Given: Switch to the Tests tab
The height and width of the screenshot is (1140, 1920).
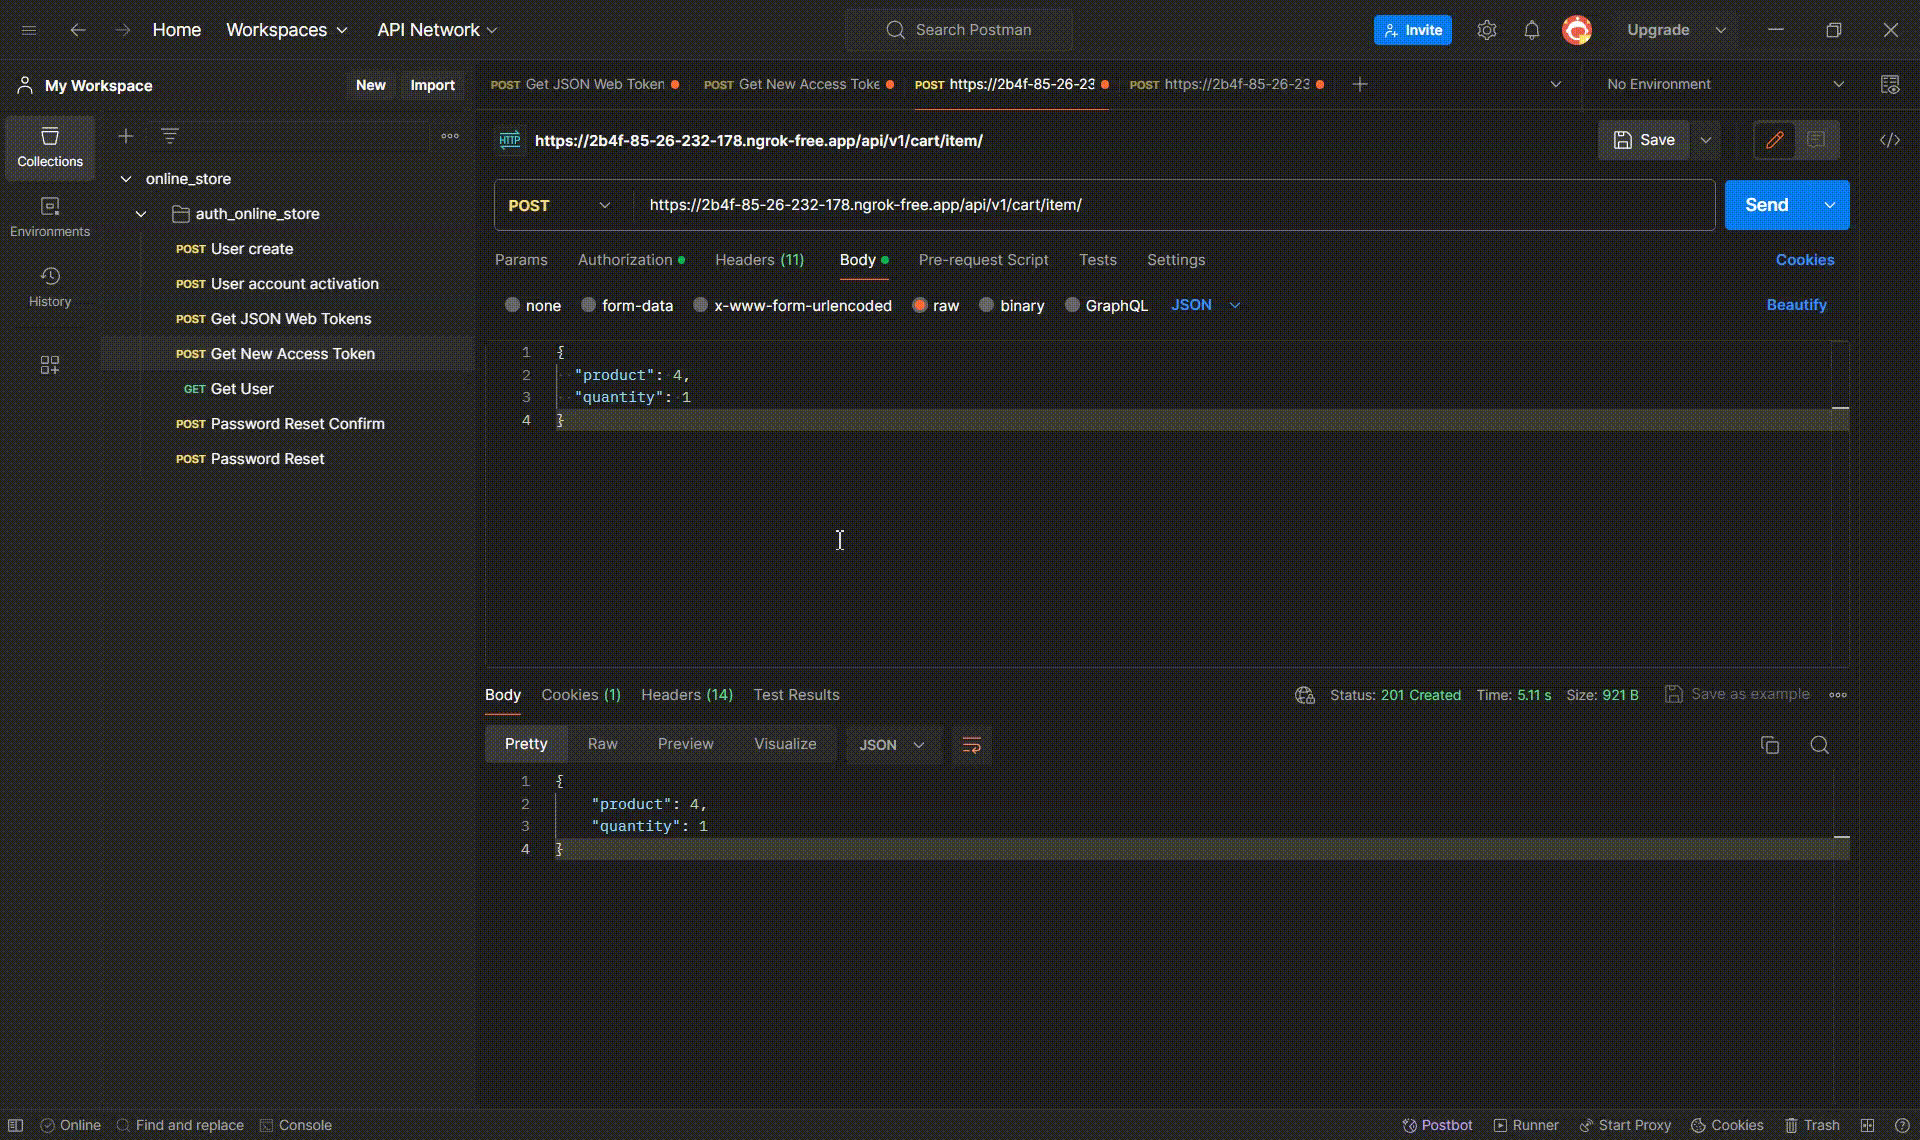Looking at the screenshot, I should coord(1098,259).
